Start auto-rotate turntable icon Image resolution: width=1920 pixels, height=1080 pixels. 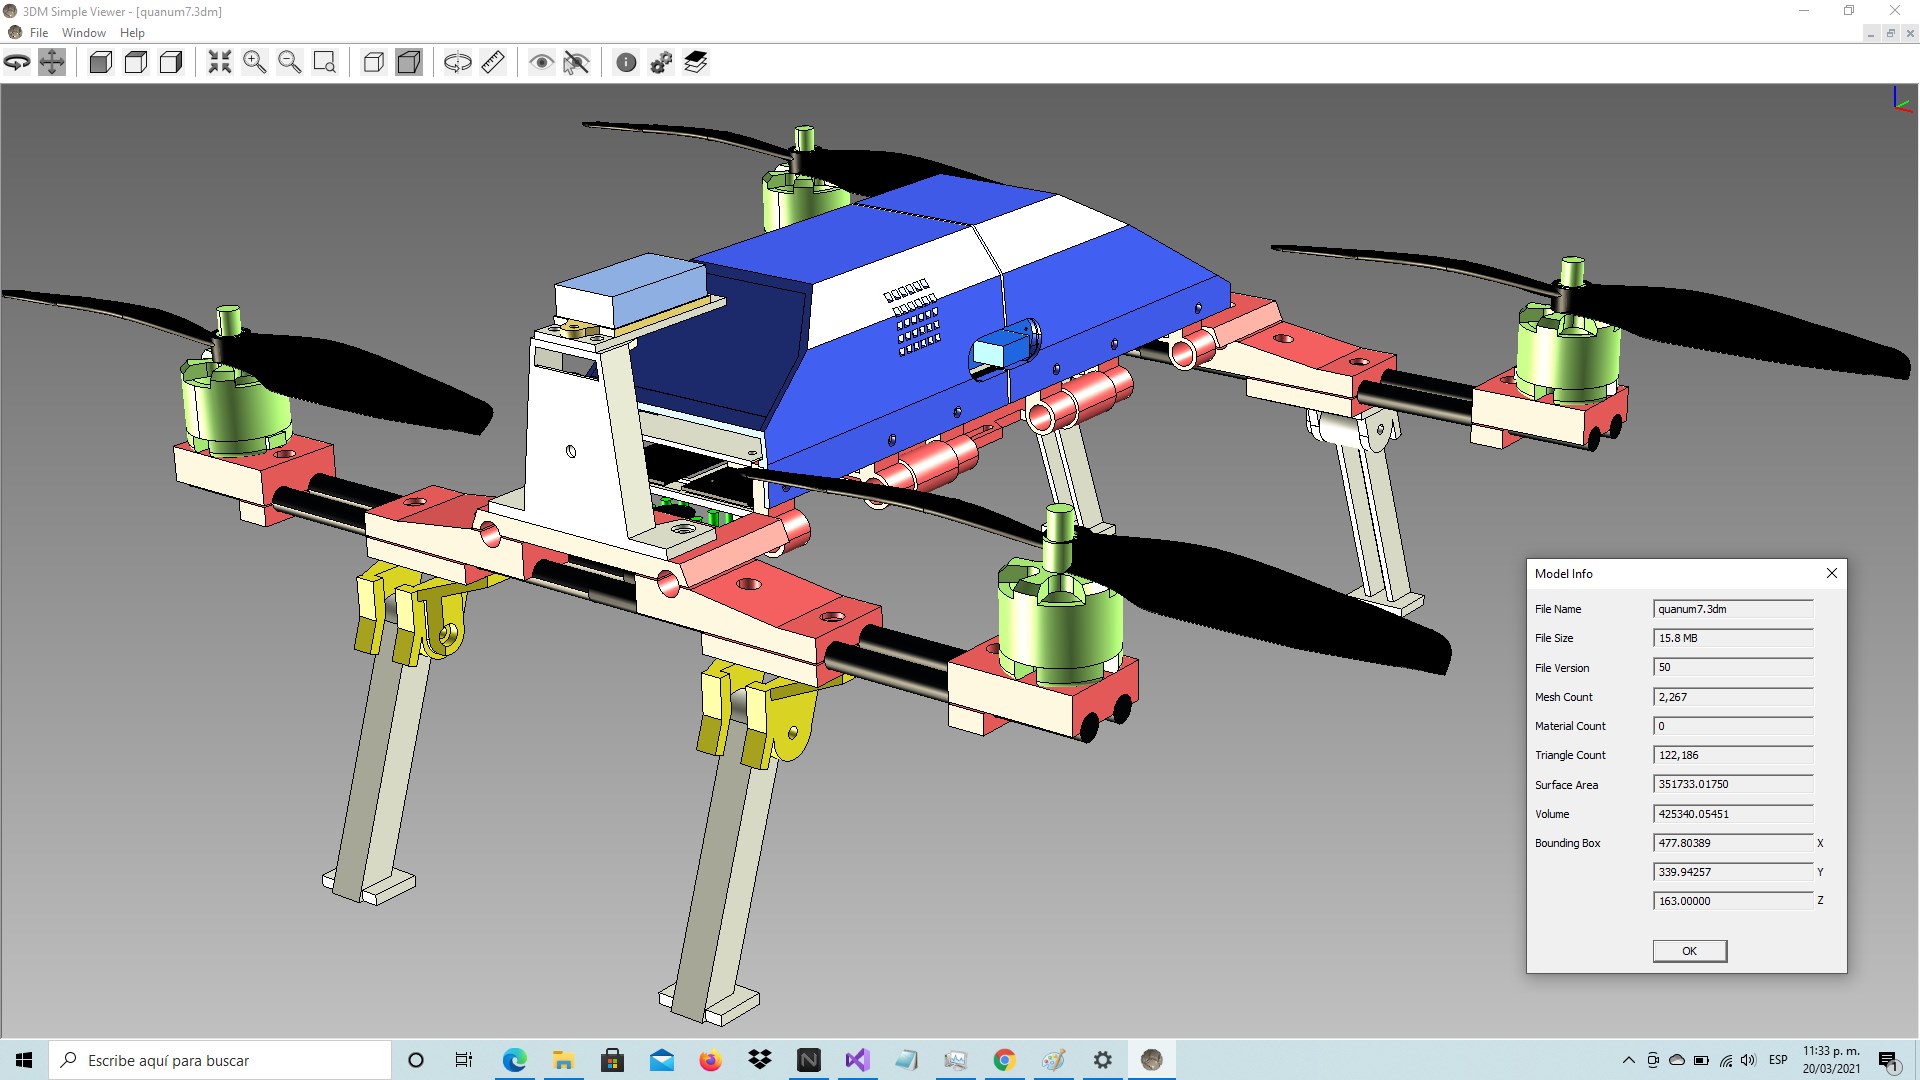[x=457, y=63]
